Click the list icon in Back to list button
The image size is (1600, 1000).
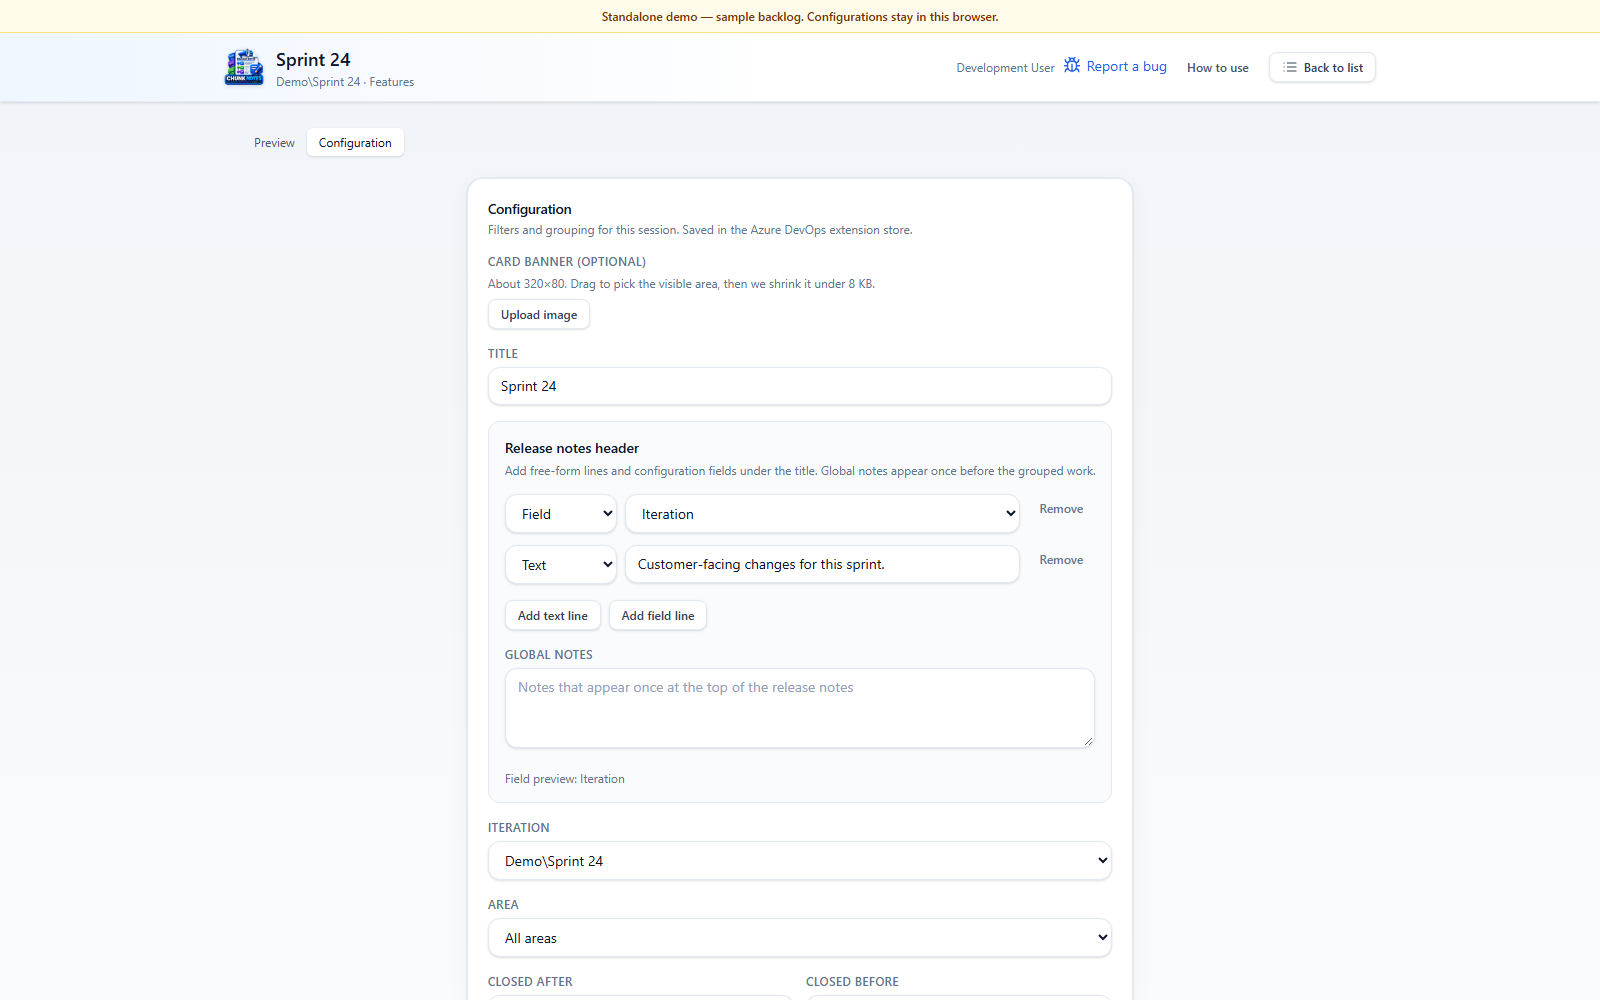(x=1290, y=67)
